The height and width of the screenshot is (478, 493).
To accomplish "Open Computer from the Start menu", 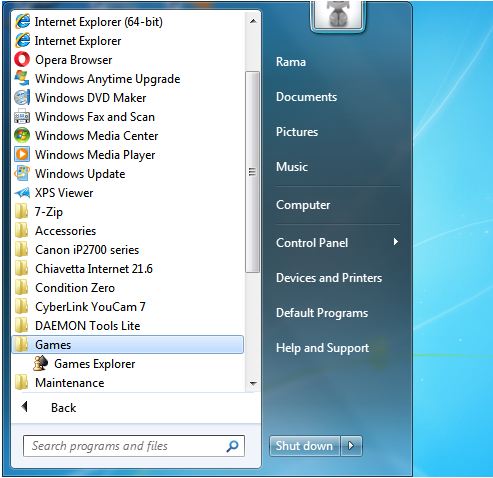I will [303, 205].
